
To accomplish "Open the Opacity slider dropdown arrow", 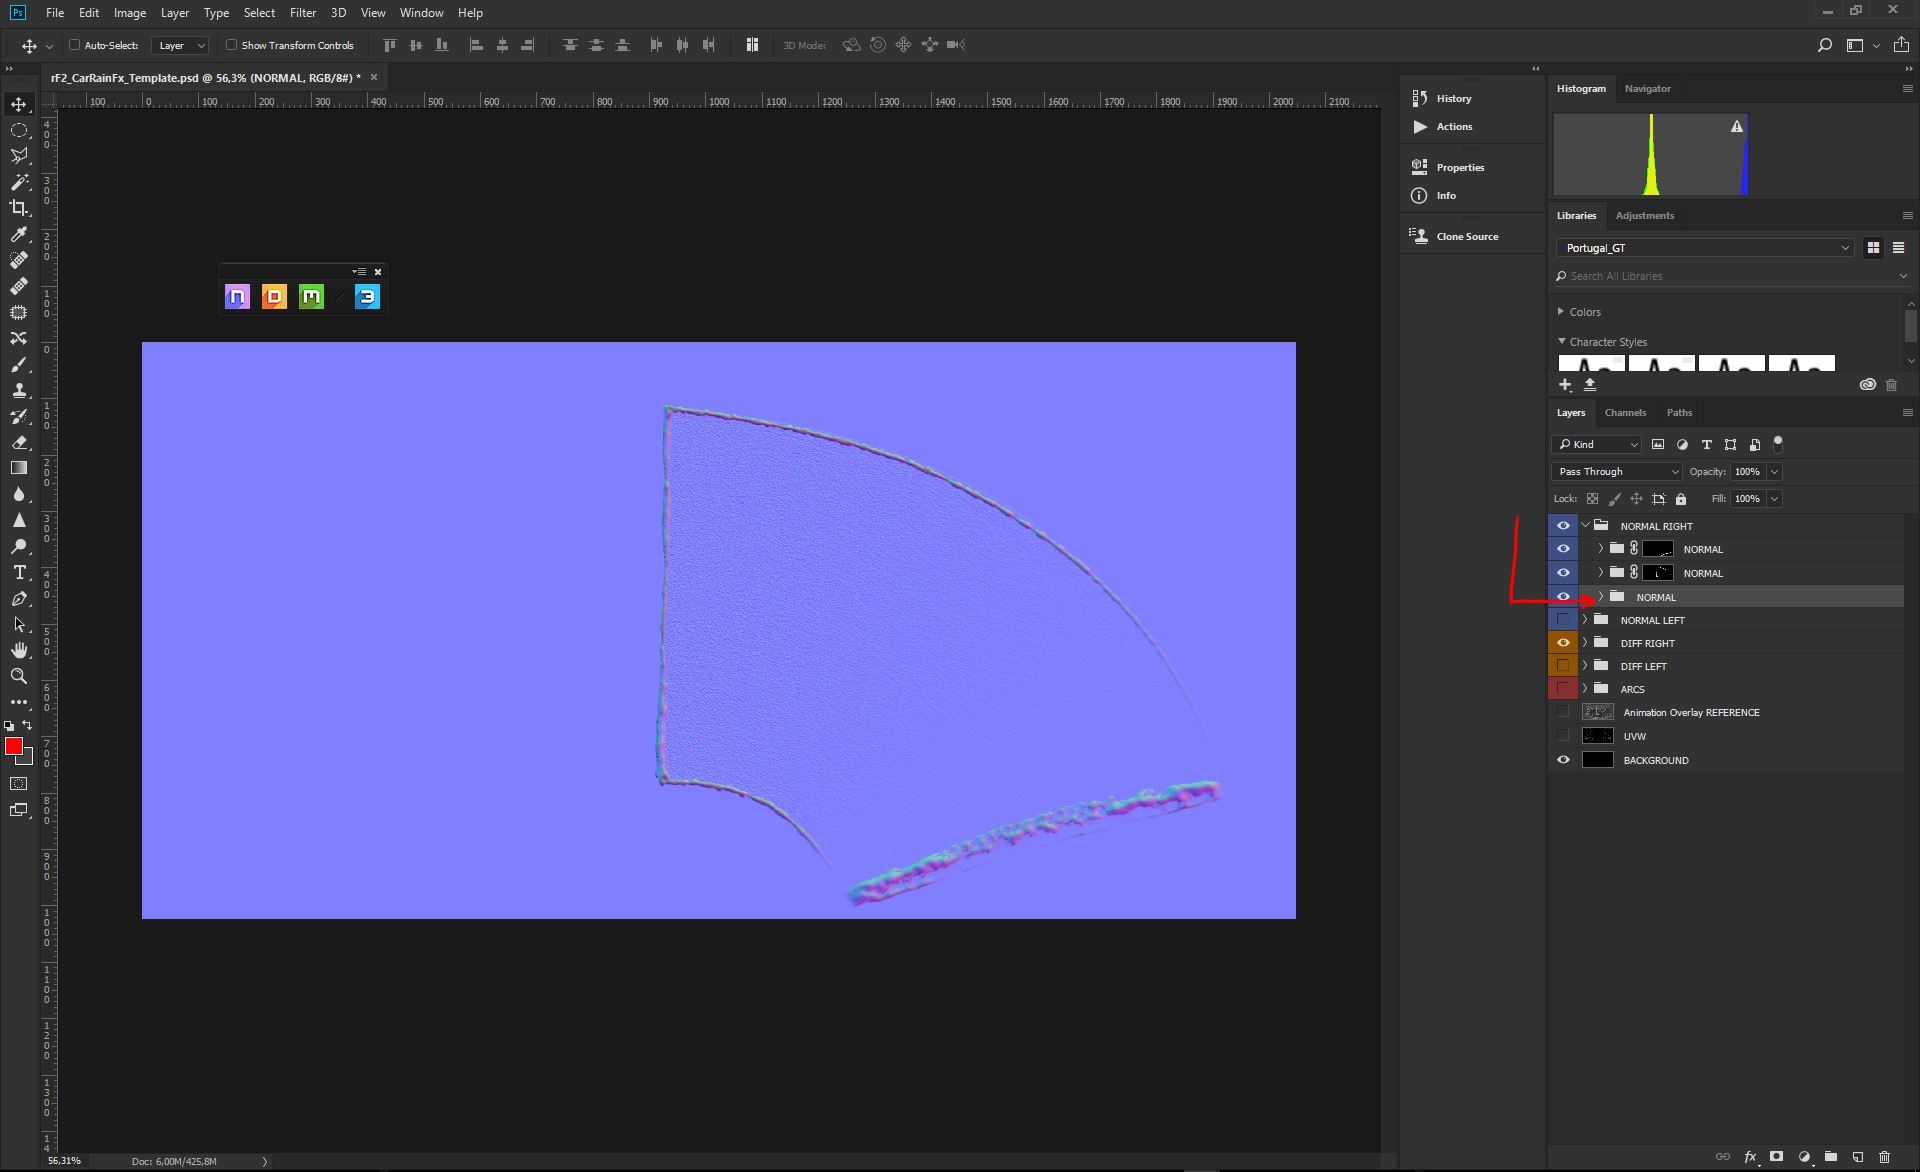I will click(x=1775, y=472).
